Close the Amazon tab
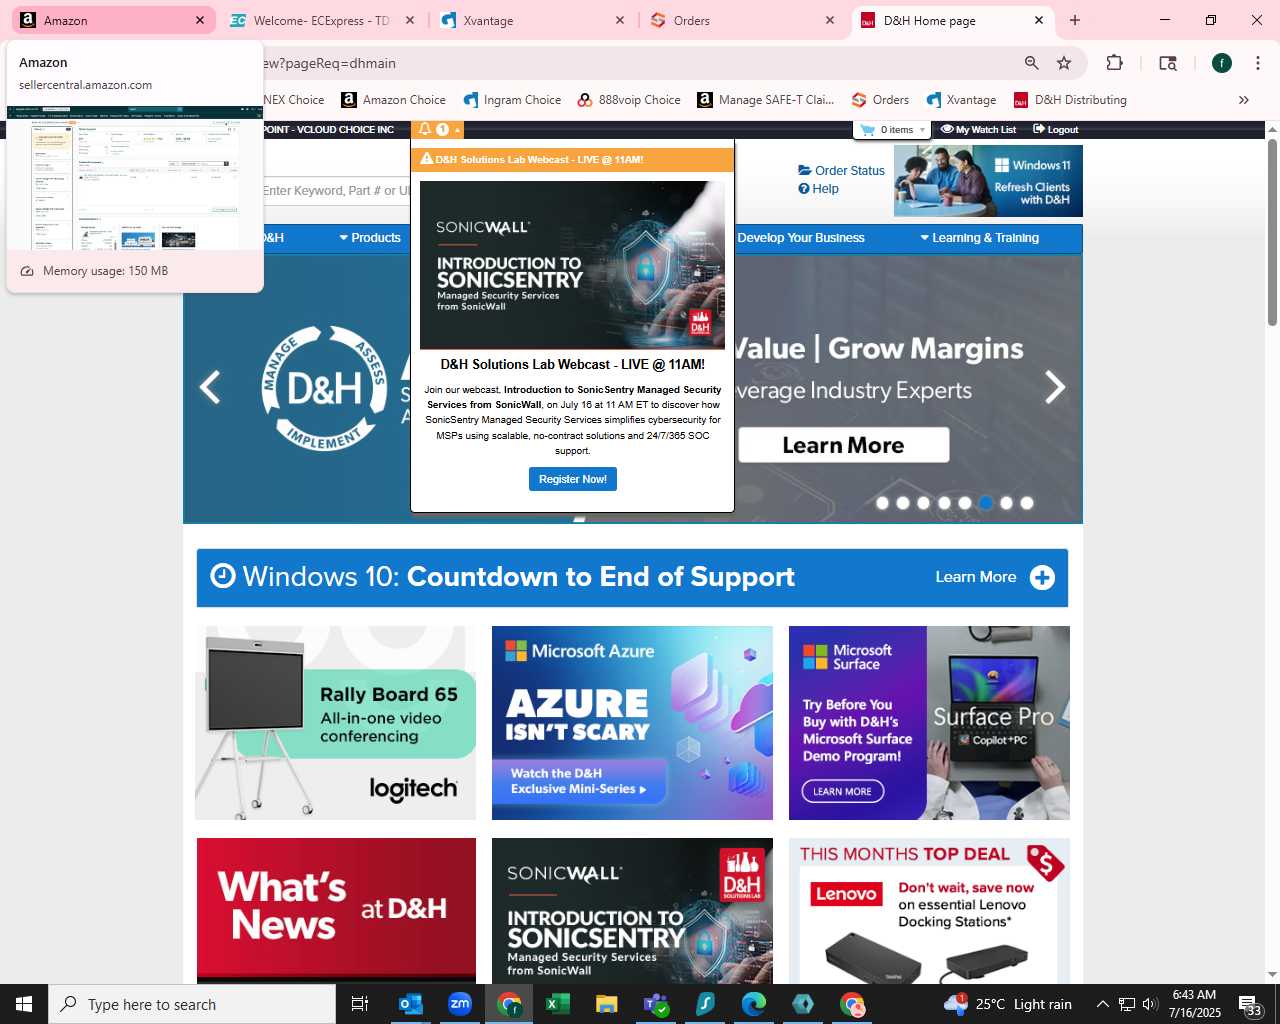Screen dimensions: 1280x1024 coord(199,20)
